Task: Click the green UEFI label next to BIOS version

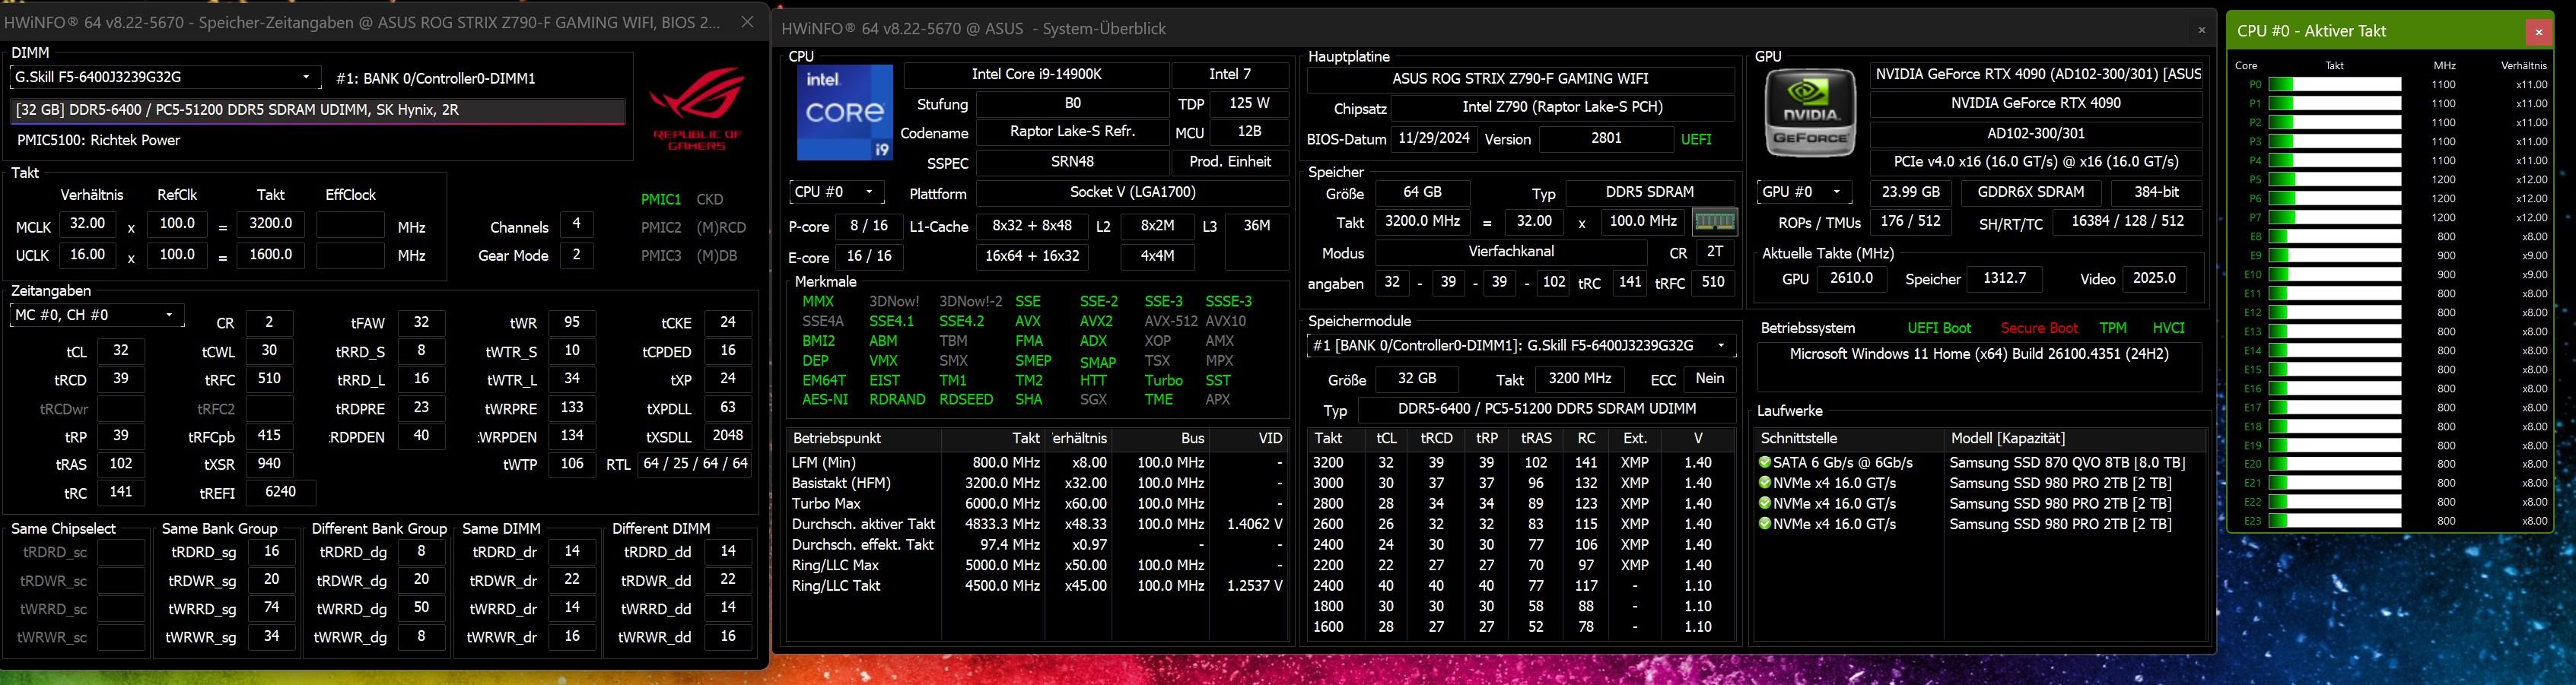Action: [x=1696, y=139]
